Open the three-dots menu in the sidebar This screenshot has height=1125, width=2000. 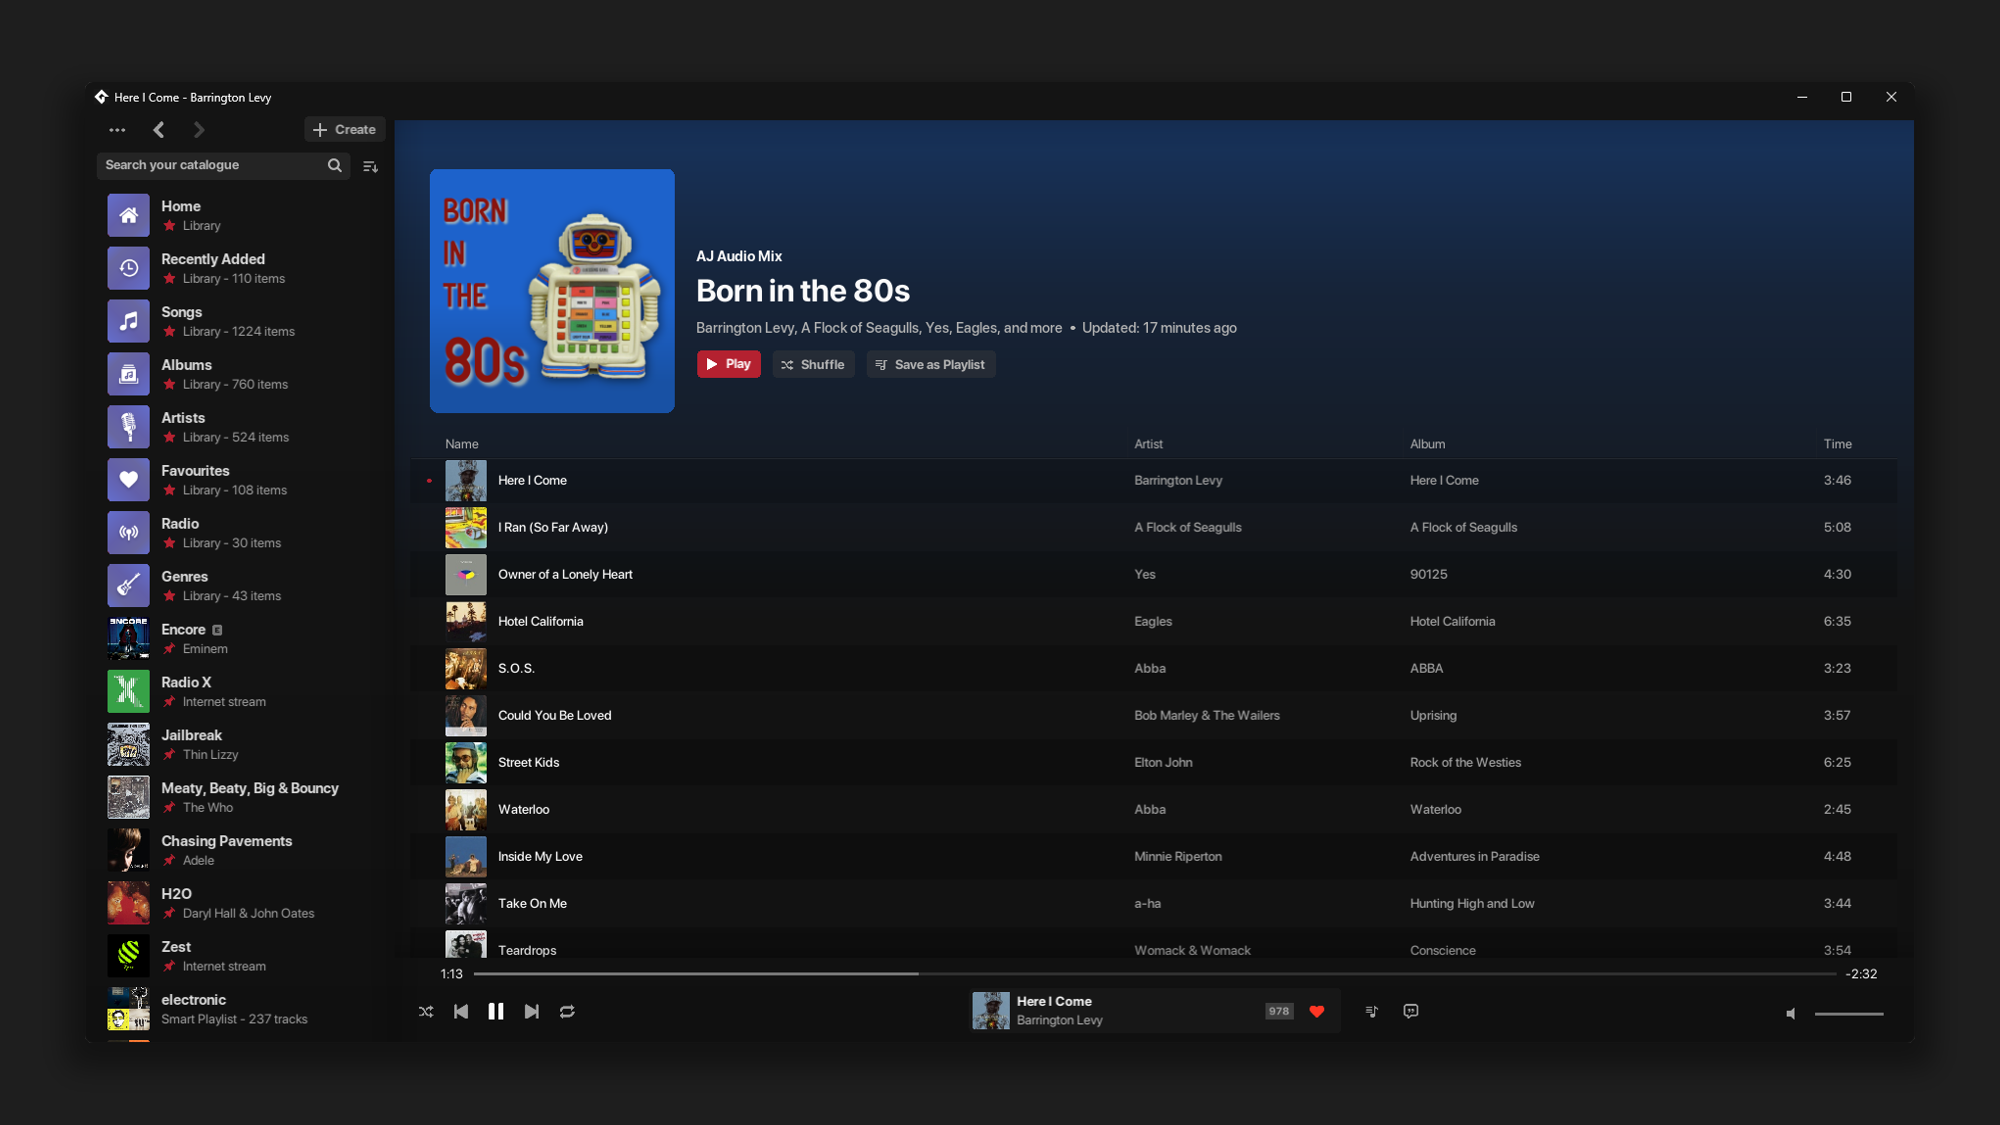[x=117, y=130]
